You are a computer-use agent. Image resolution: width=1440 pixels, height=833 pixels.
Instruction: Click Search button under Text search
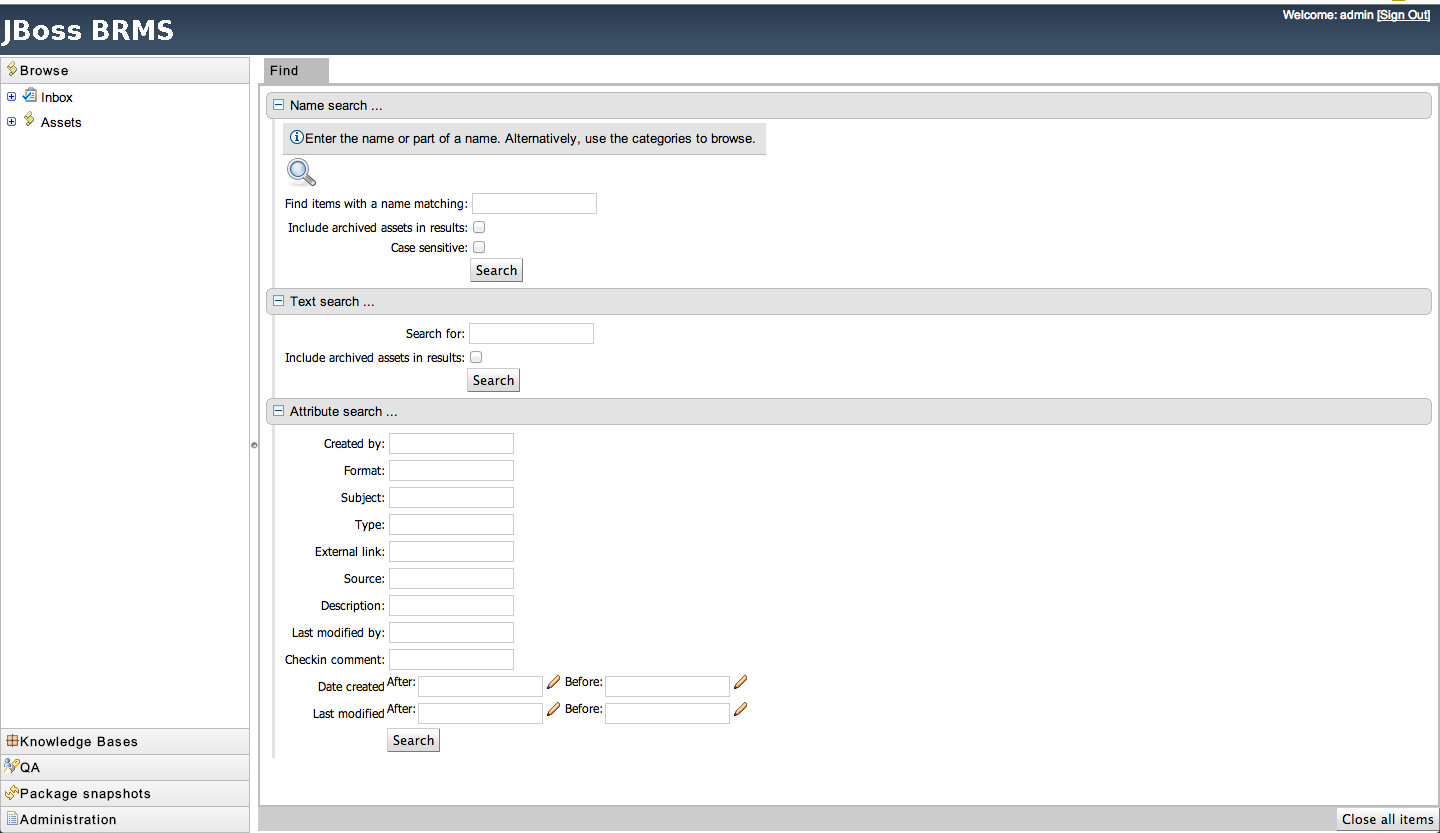[493, 380]
